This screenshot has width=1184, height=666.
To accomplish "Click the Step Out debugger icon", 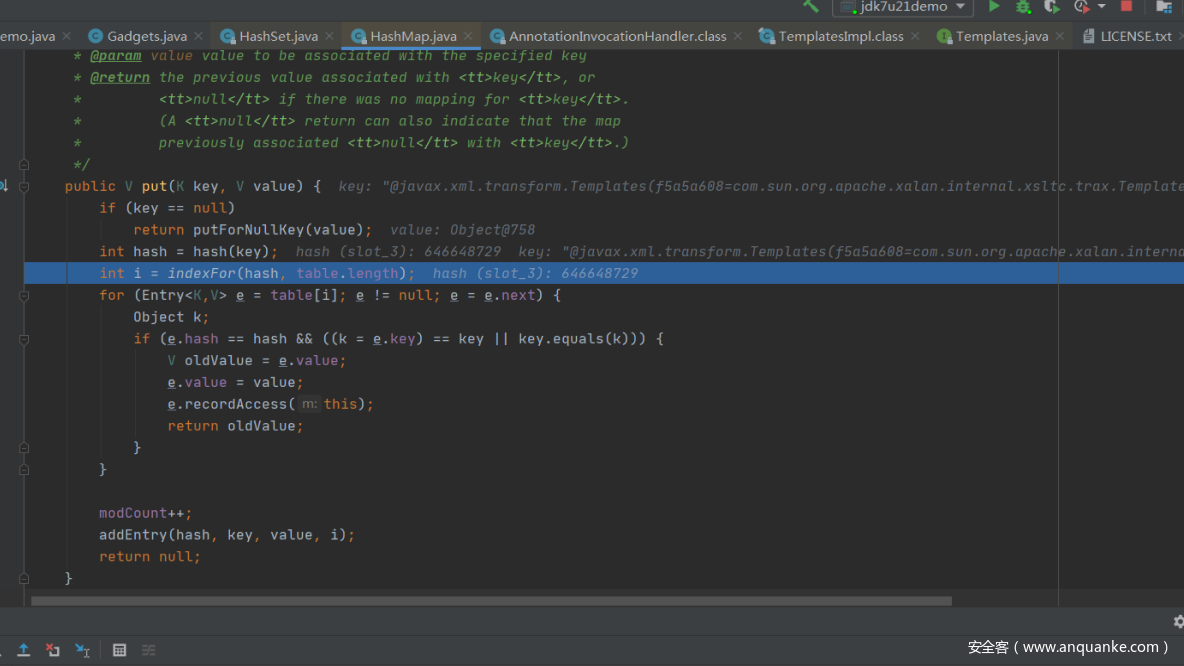I will click(x=23, y=650).
